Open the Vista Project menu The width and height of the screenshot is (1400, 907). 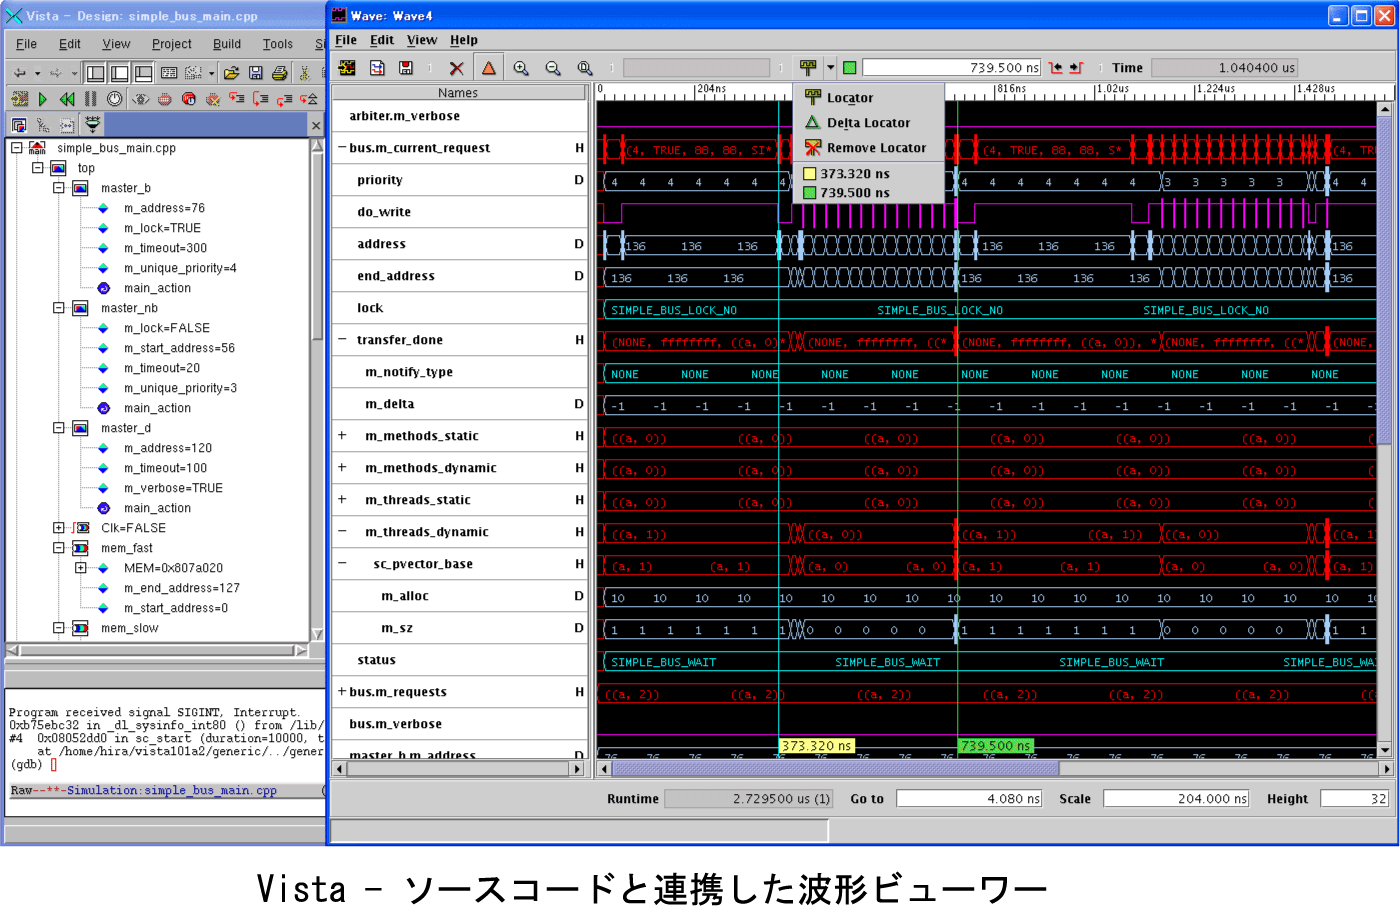(172, 44)
